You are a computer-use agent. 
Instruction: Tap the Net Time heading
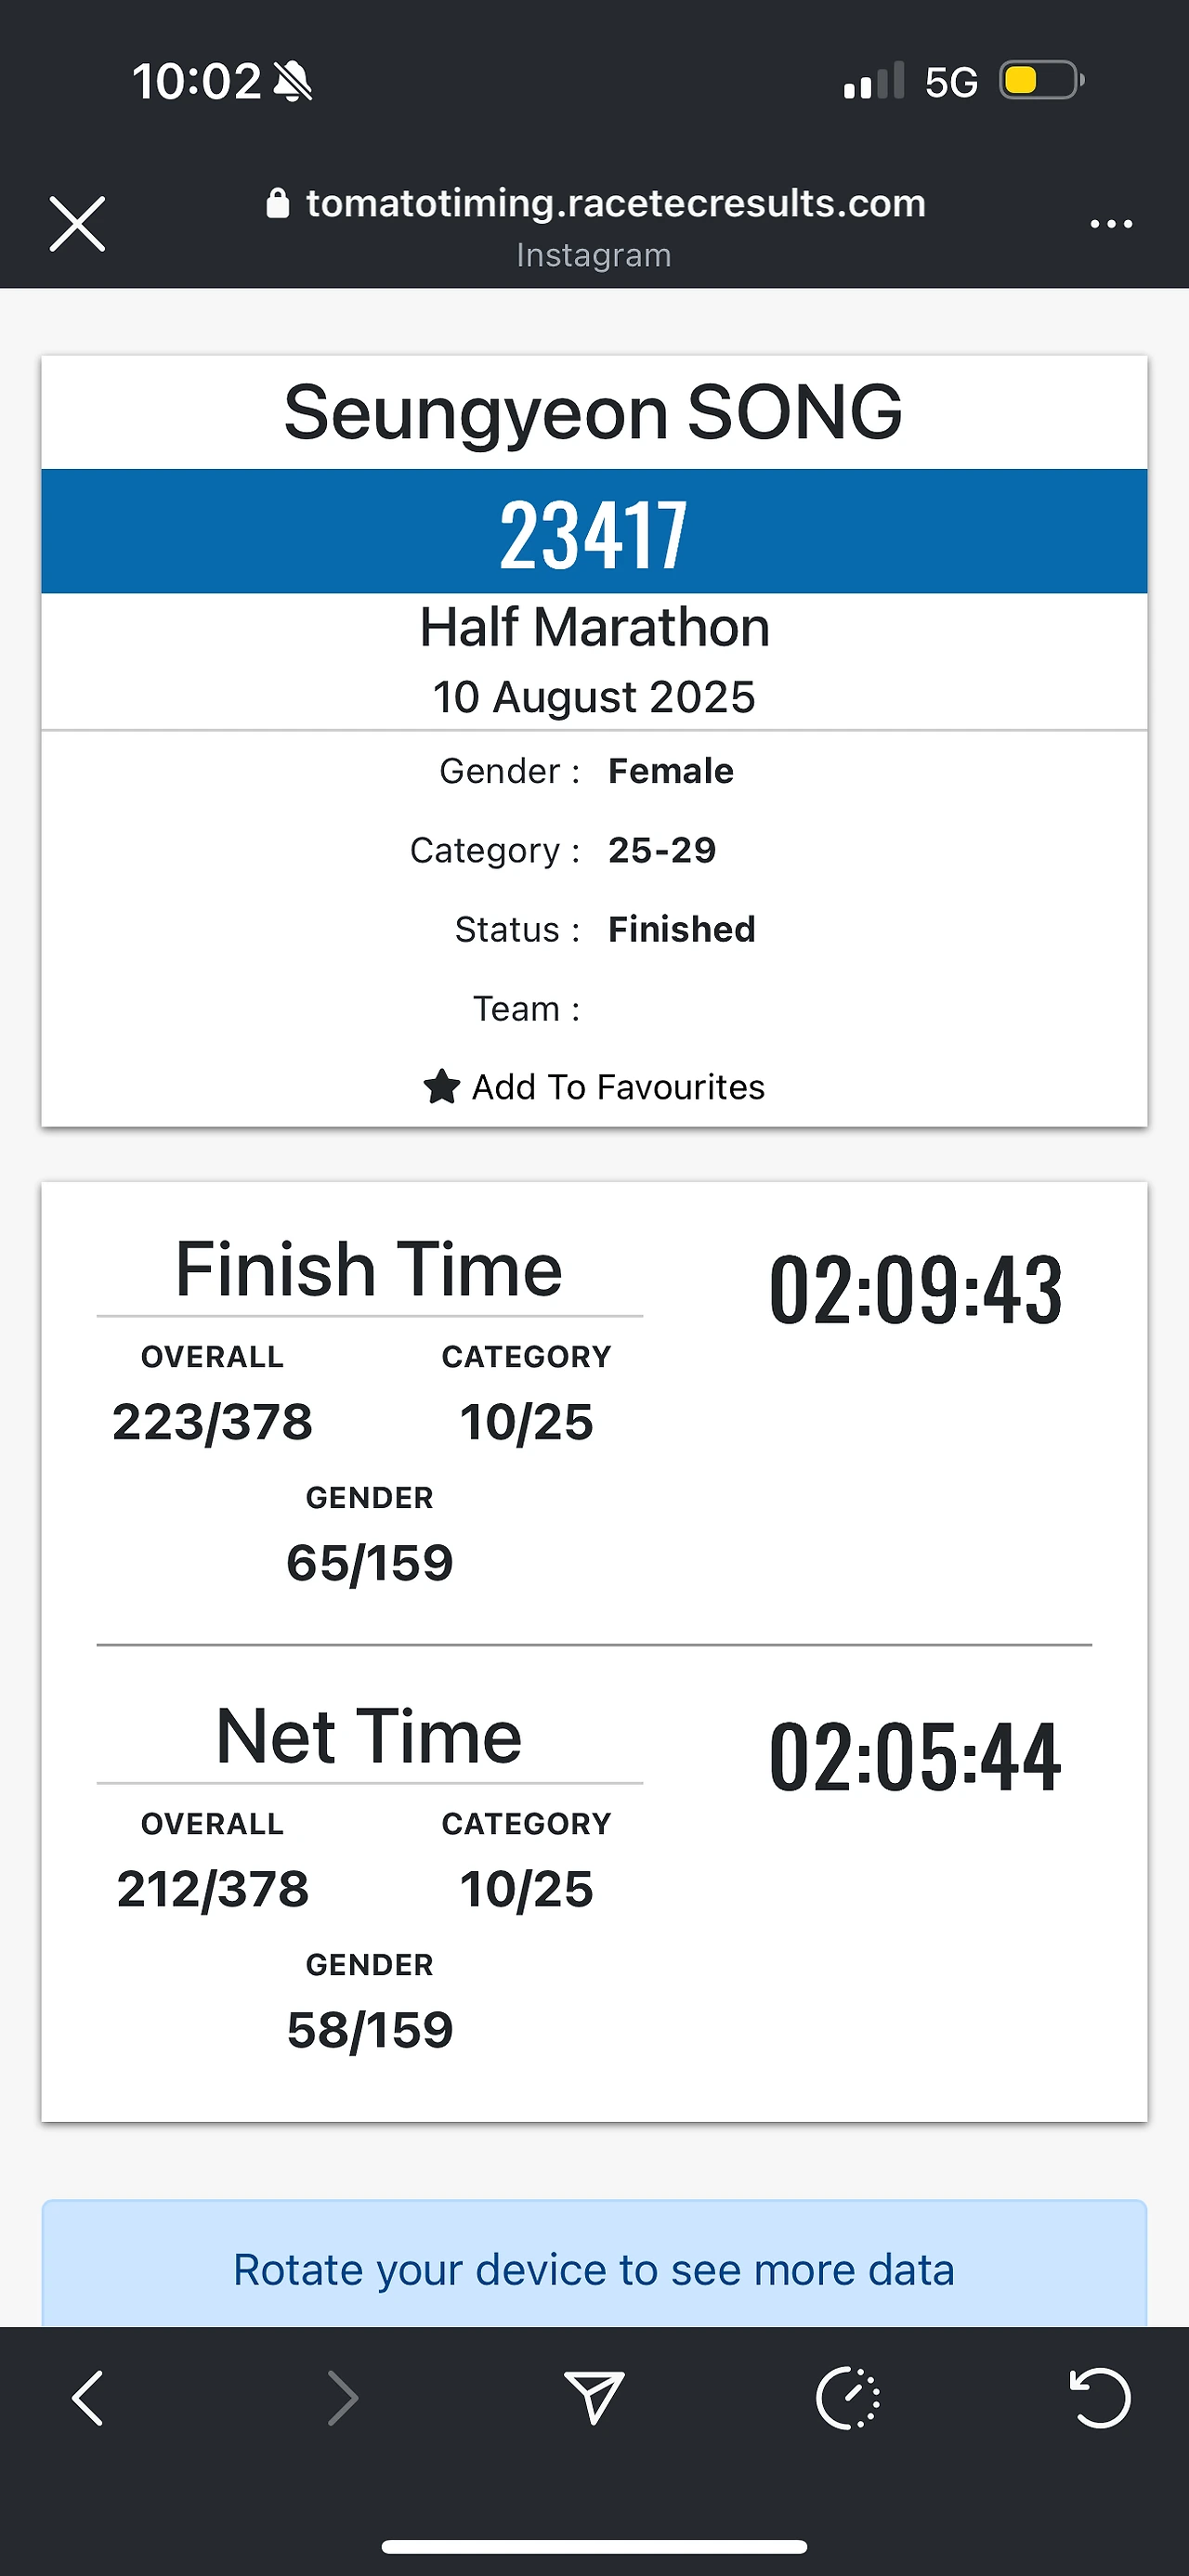point(369,1737)
